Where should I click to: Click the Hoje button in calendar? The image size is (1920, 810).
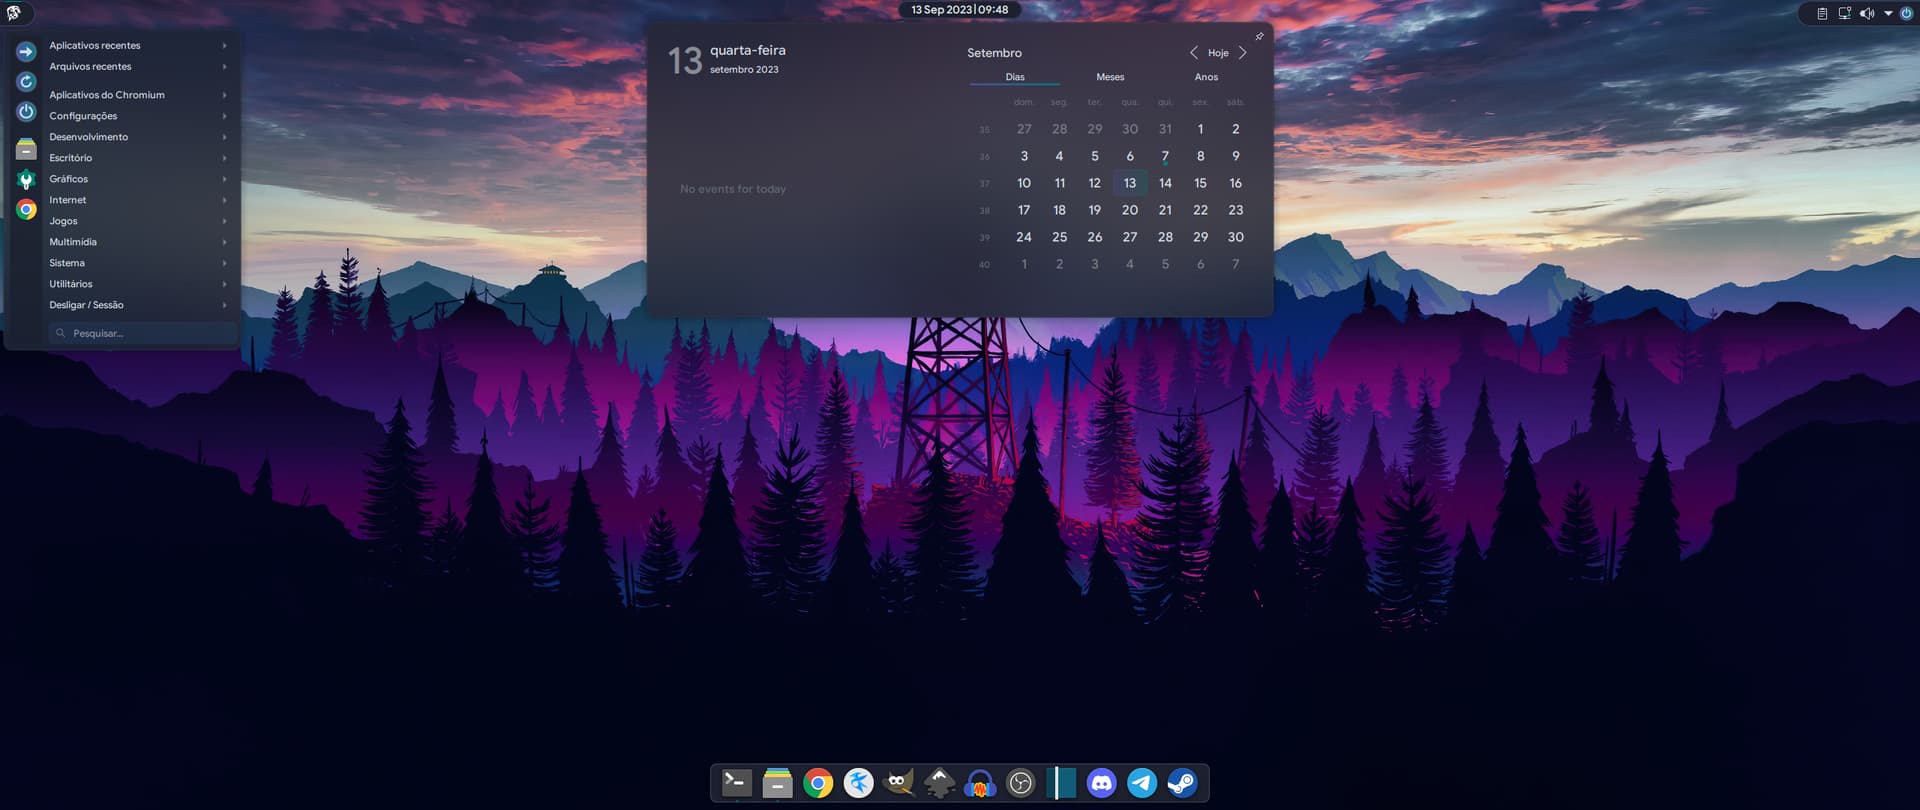pos(1218,53)
